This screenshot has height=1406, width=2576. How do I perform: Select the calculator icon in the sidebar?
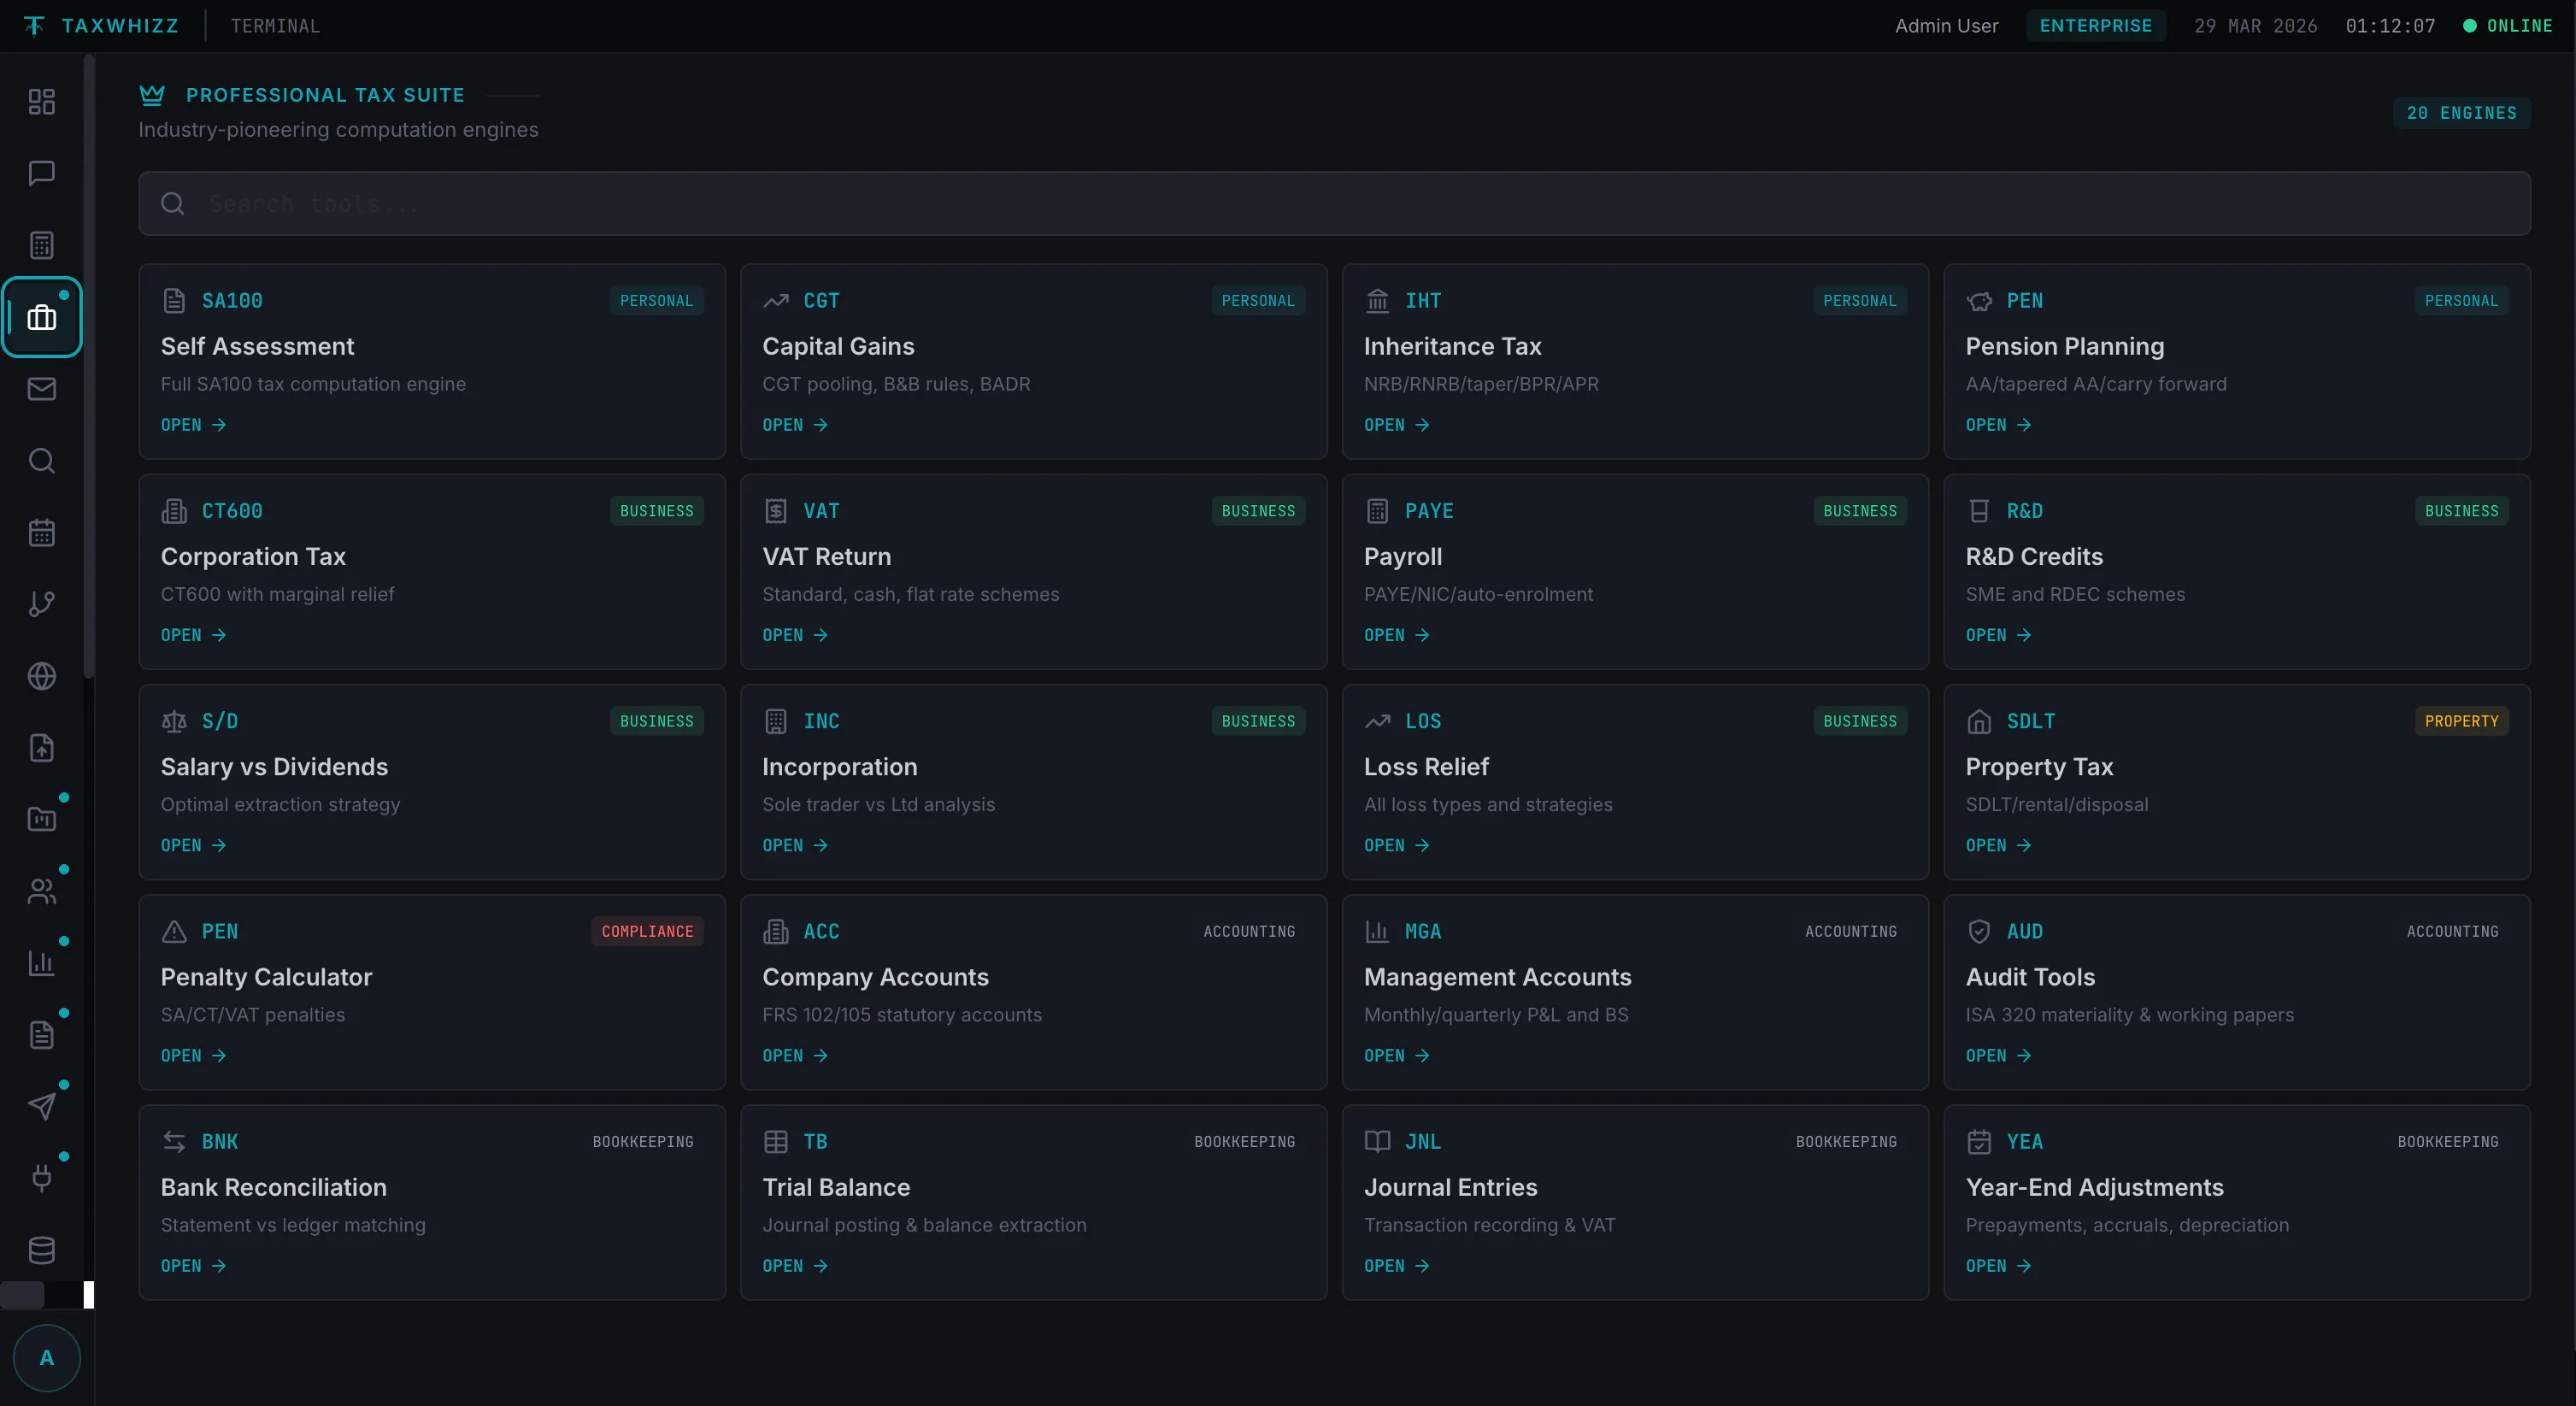(41, 246)
